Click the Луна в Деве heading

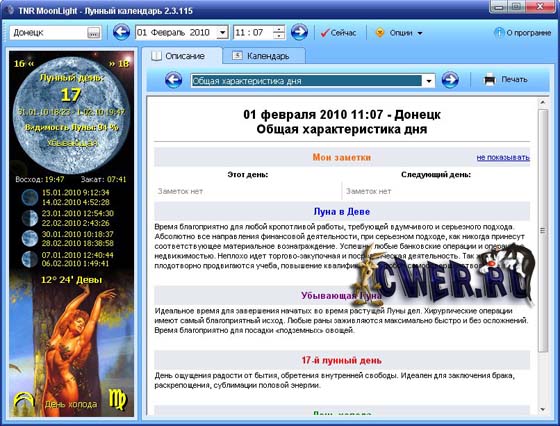341,212
